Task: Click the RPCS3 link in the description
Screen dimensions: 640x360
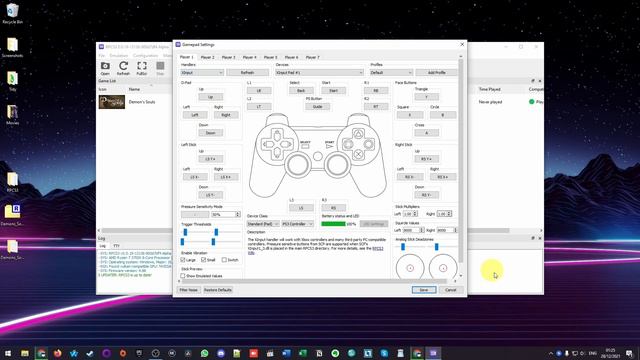Action: pos(378,248)
